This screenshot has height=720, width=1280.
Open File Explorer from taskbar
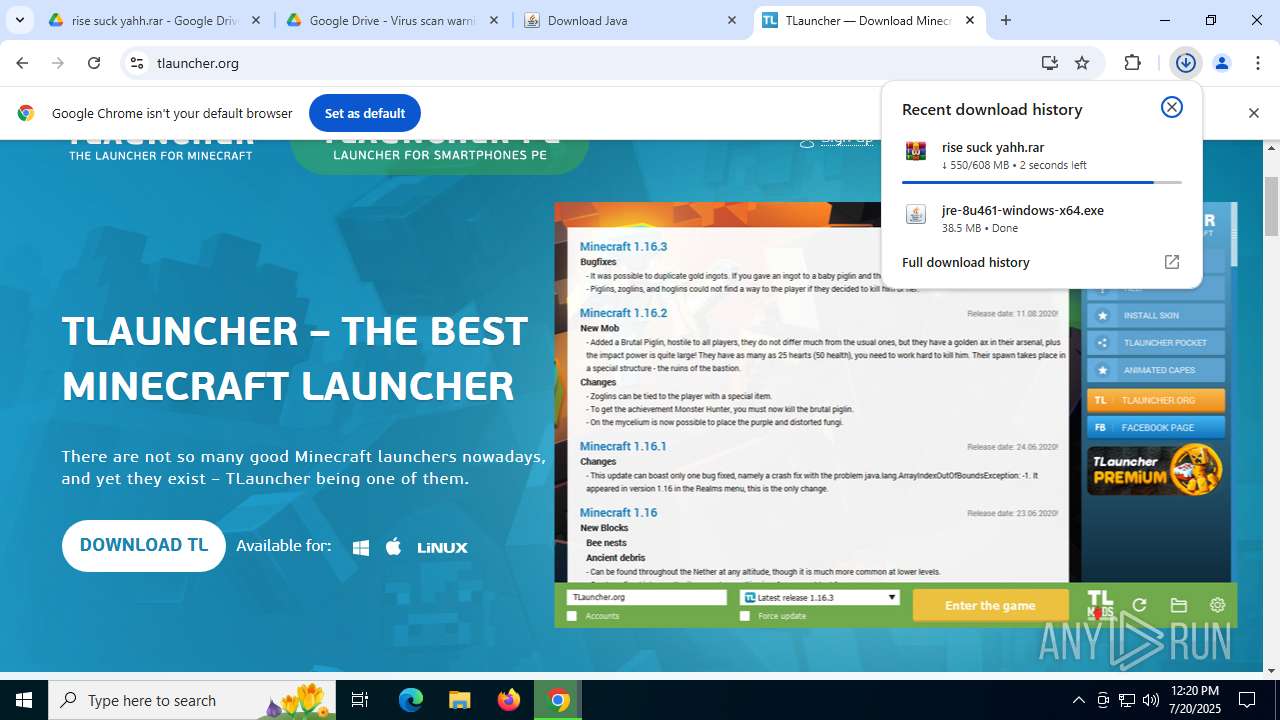click(459, 700)
